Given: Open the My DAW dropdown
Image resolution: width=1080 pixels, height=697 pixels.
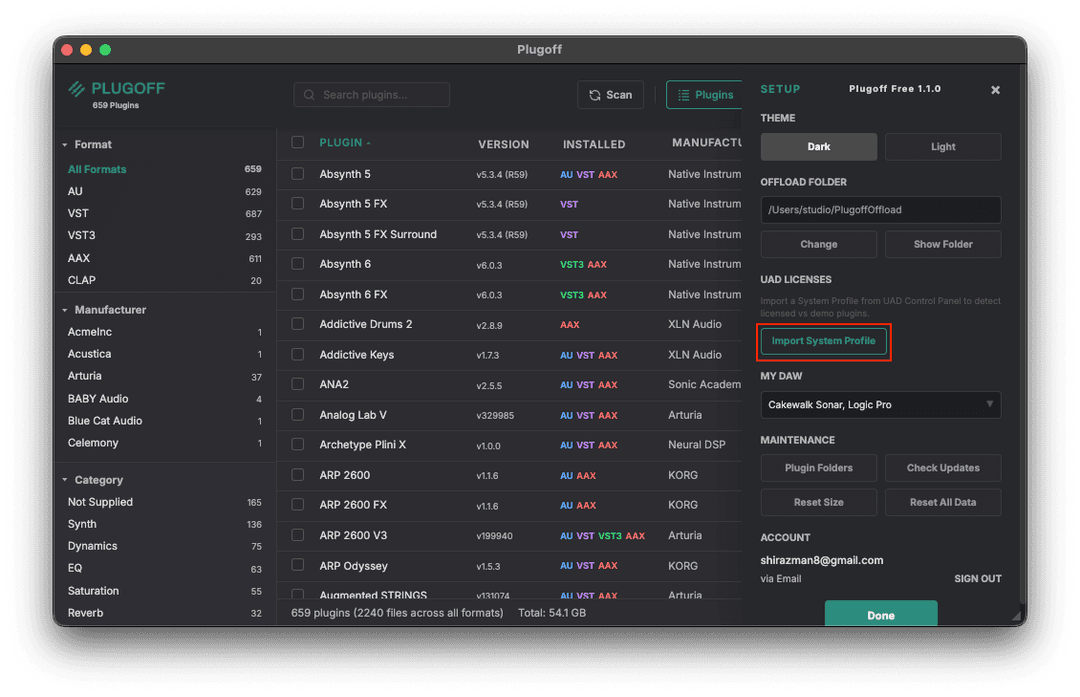Looking at the screenshot, I should pyautogui.click(x=880, y=405).
